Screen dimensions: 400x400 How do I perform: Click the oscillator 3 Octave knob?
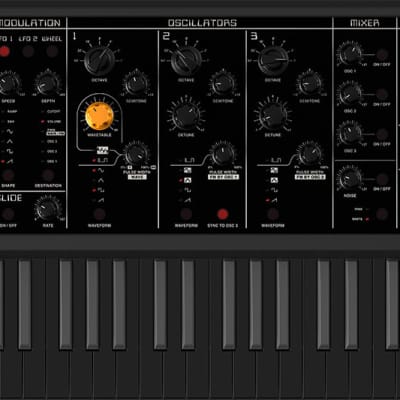(273, 61)
